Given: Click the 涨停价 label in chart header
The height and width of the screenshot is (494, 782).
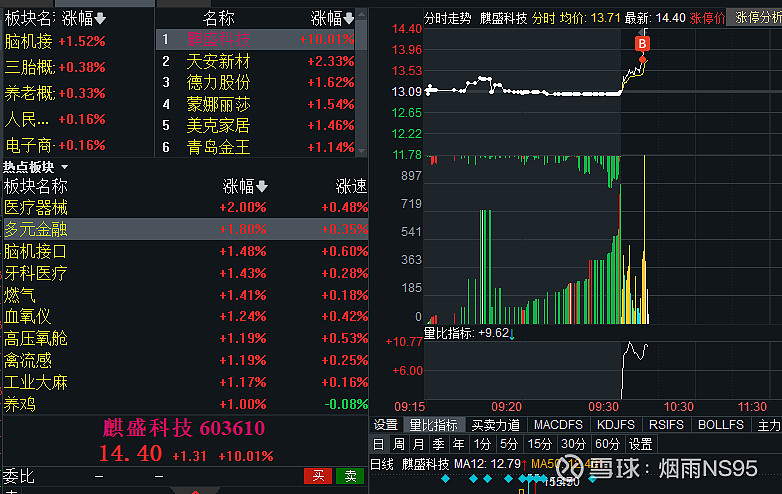Looking at the screenshot, I should pyautogui.click(x=707, y=18).
